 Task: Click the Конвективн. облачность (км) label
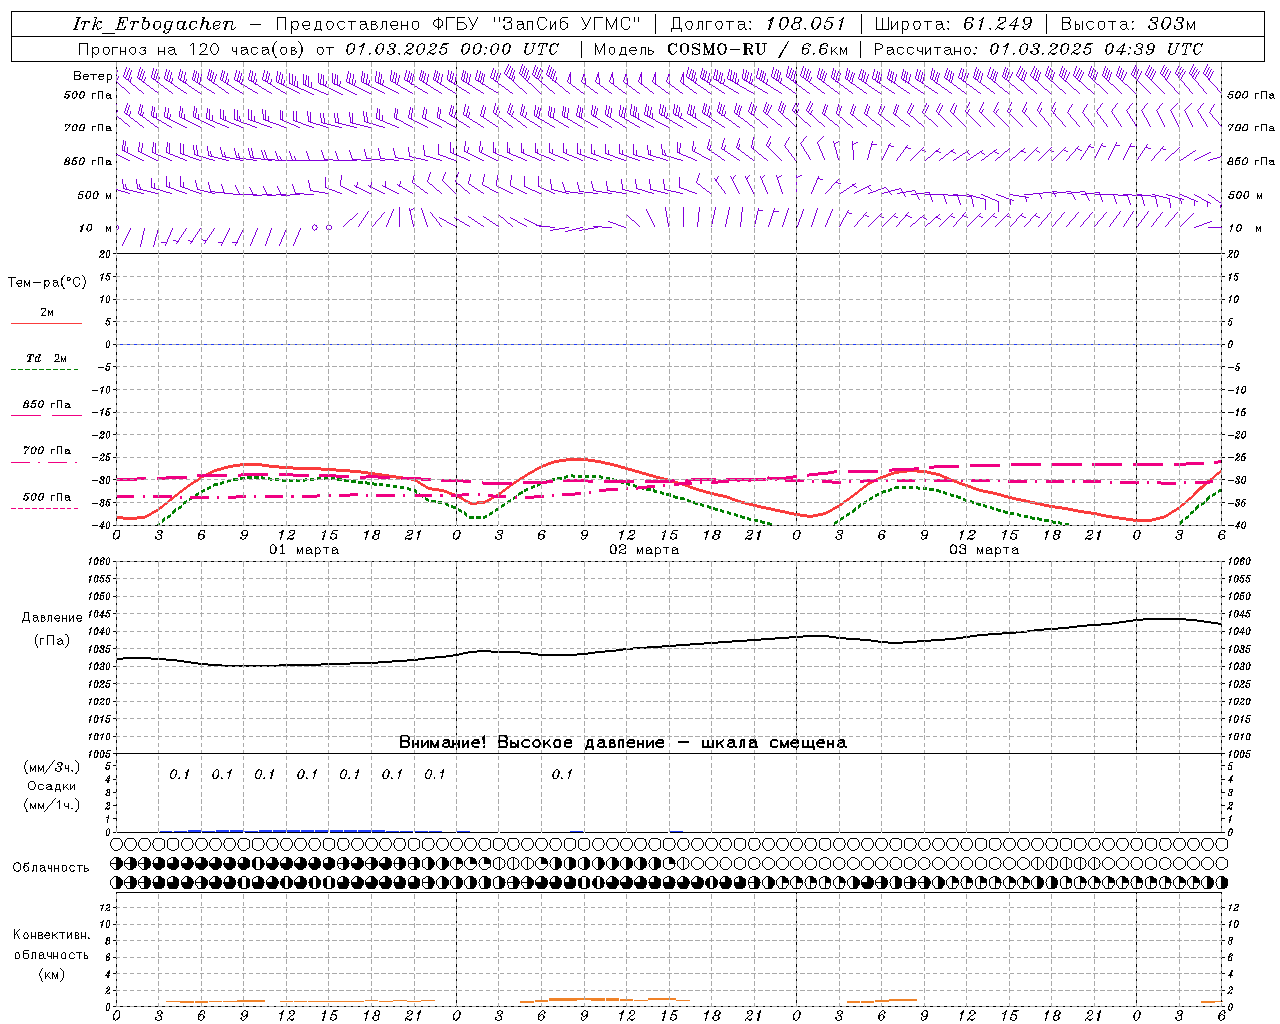point(51,954)
